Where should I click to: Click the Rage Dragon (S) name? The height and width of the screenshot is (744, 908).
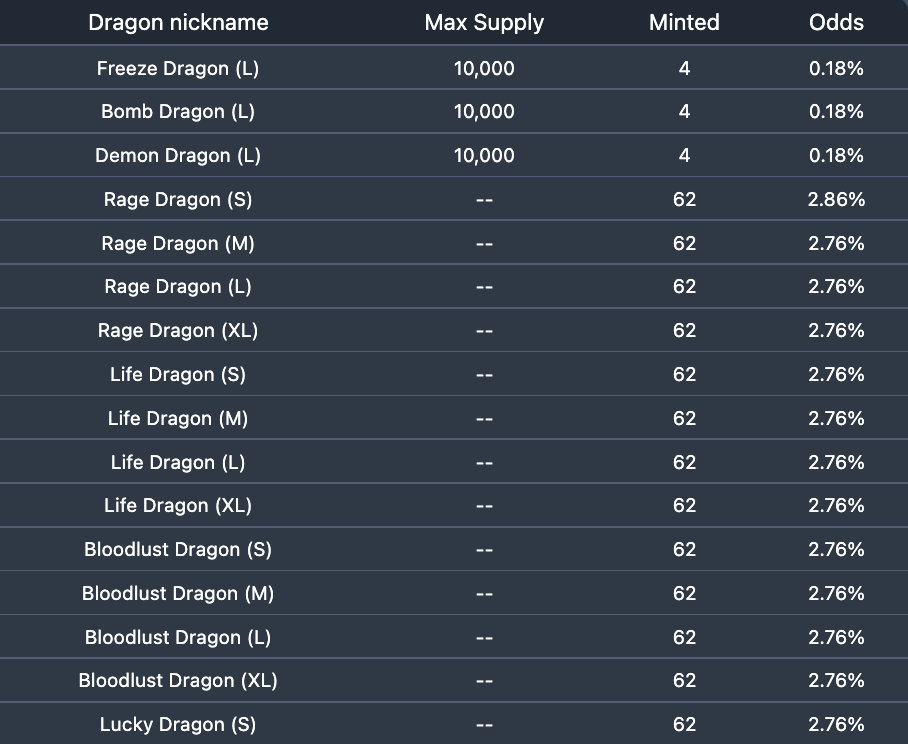pos(178,199)
